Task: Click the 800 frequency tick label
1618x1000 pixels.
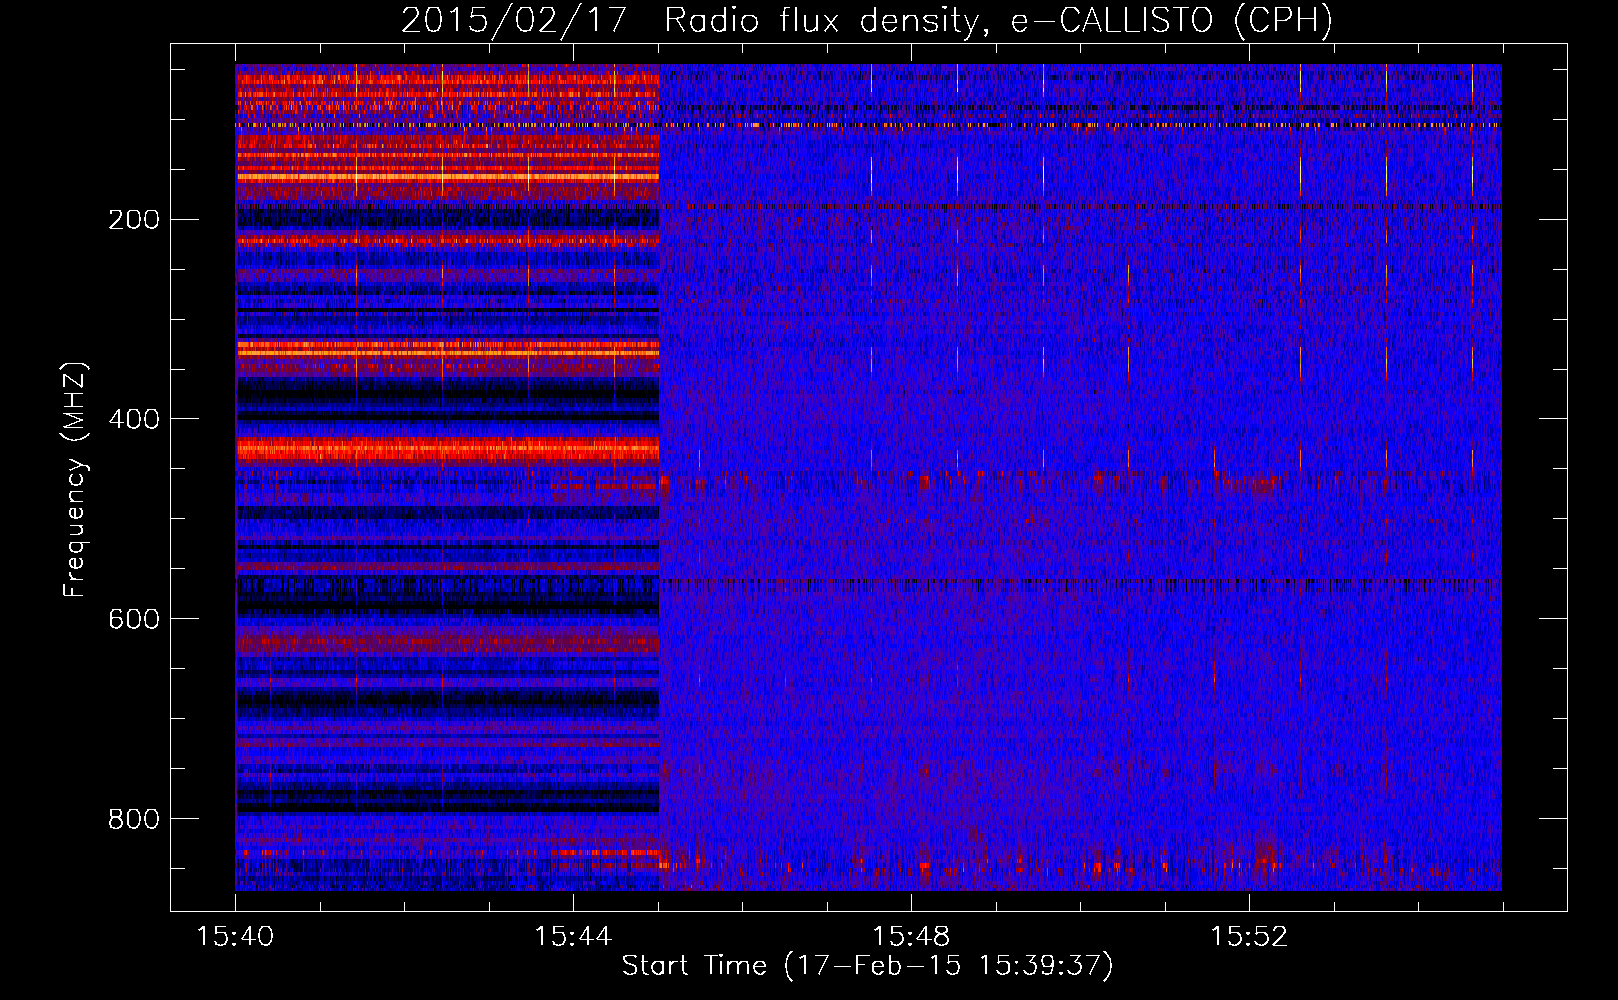Action: (x=134, y=819)
